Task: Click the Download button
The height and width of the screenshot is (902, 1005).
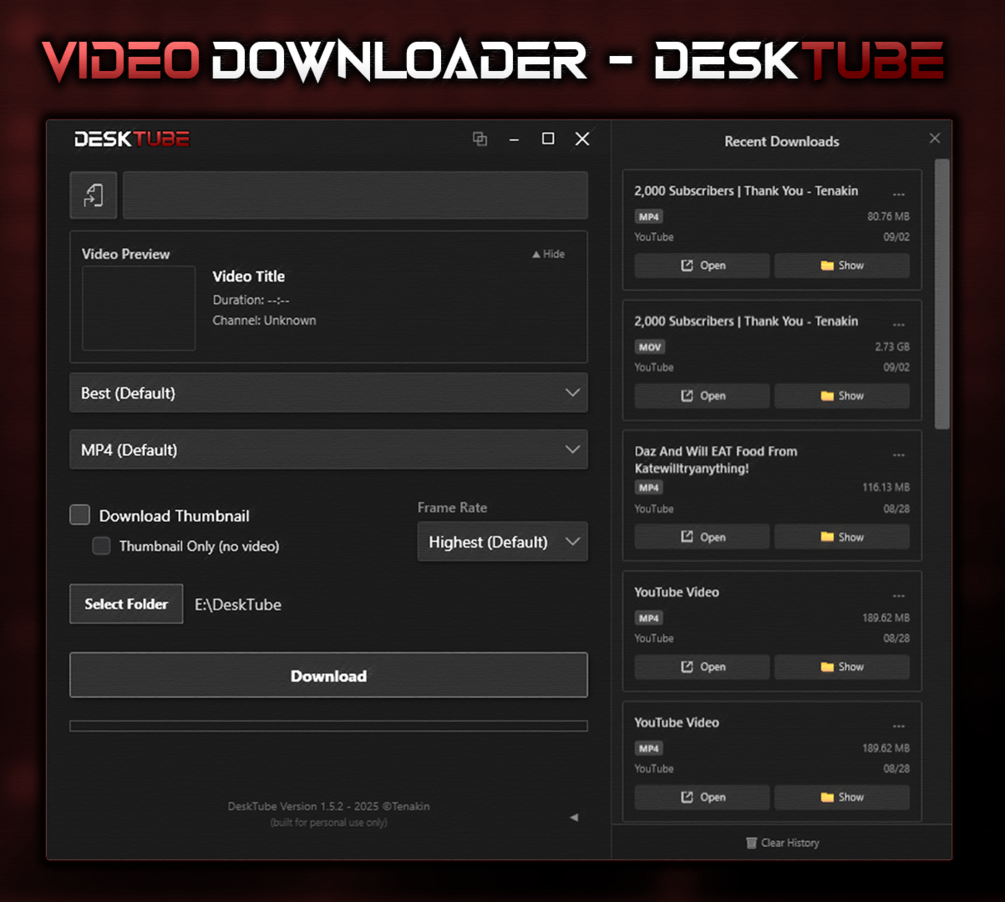Action: [x=329, y=675]
